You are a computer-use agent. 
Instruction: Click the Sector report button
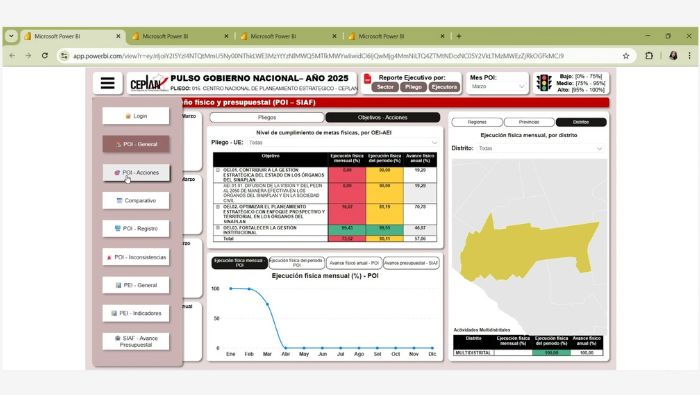tap(385, 87)
